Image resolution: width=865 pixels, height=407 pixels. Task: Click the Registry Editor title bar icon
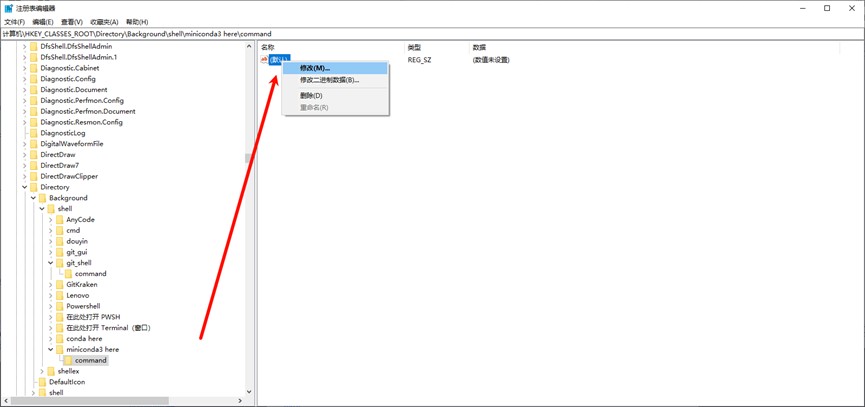(8, 8)
